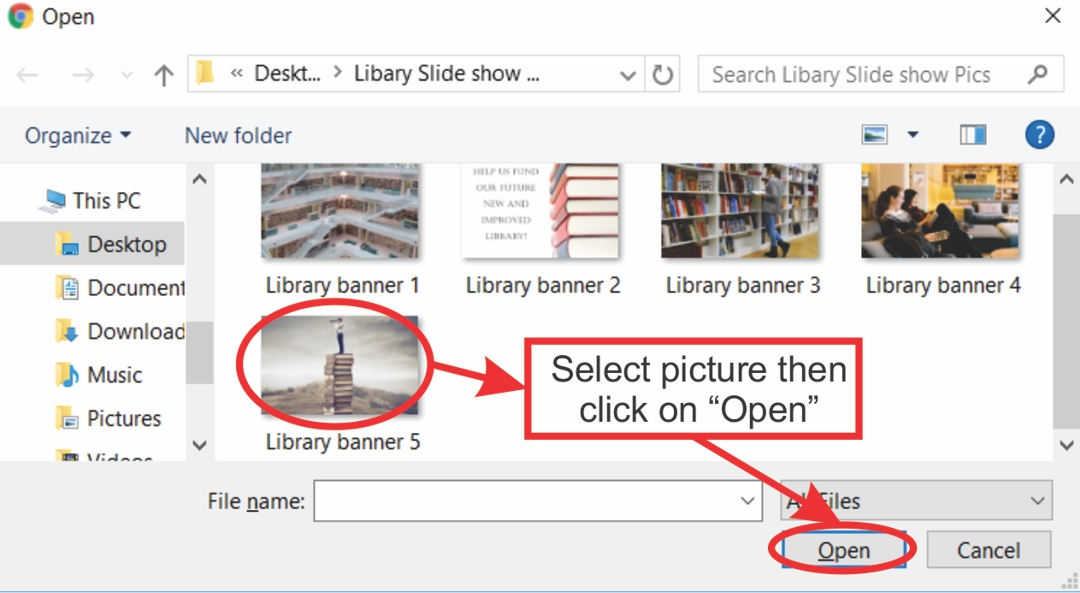Image resolution: width=1080 pixels, height=593 pixels.
Task: Click New folder in the toolbar
Action: coord(238,136)
